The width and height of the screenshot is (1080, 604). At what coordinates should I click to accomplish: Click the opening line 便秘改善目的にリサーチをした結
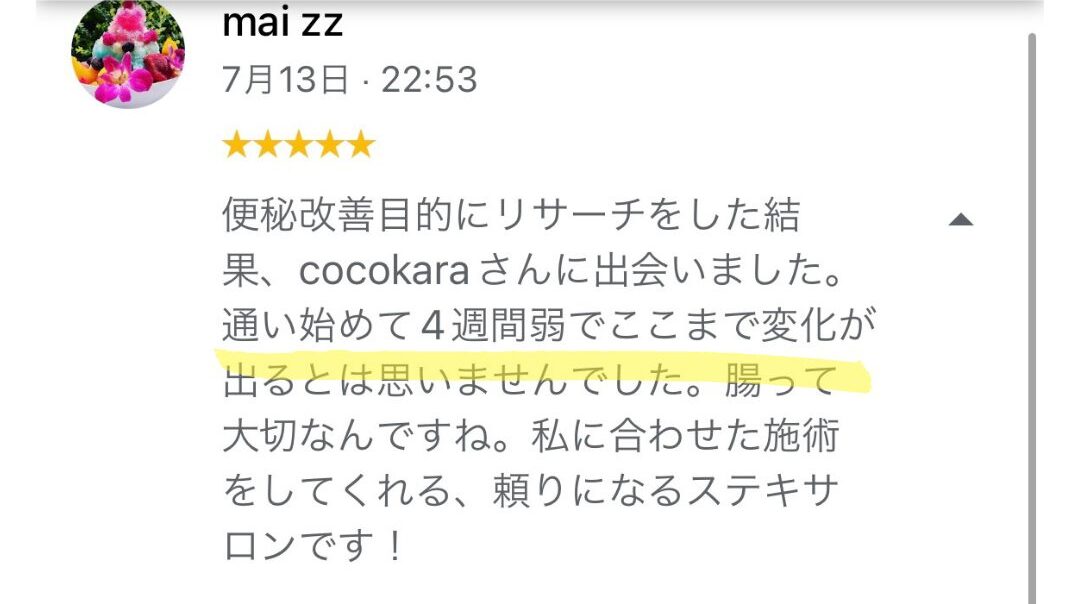click(x=511, y=215)
